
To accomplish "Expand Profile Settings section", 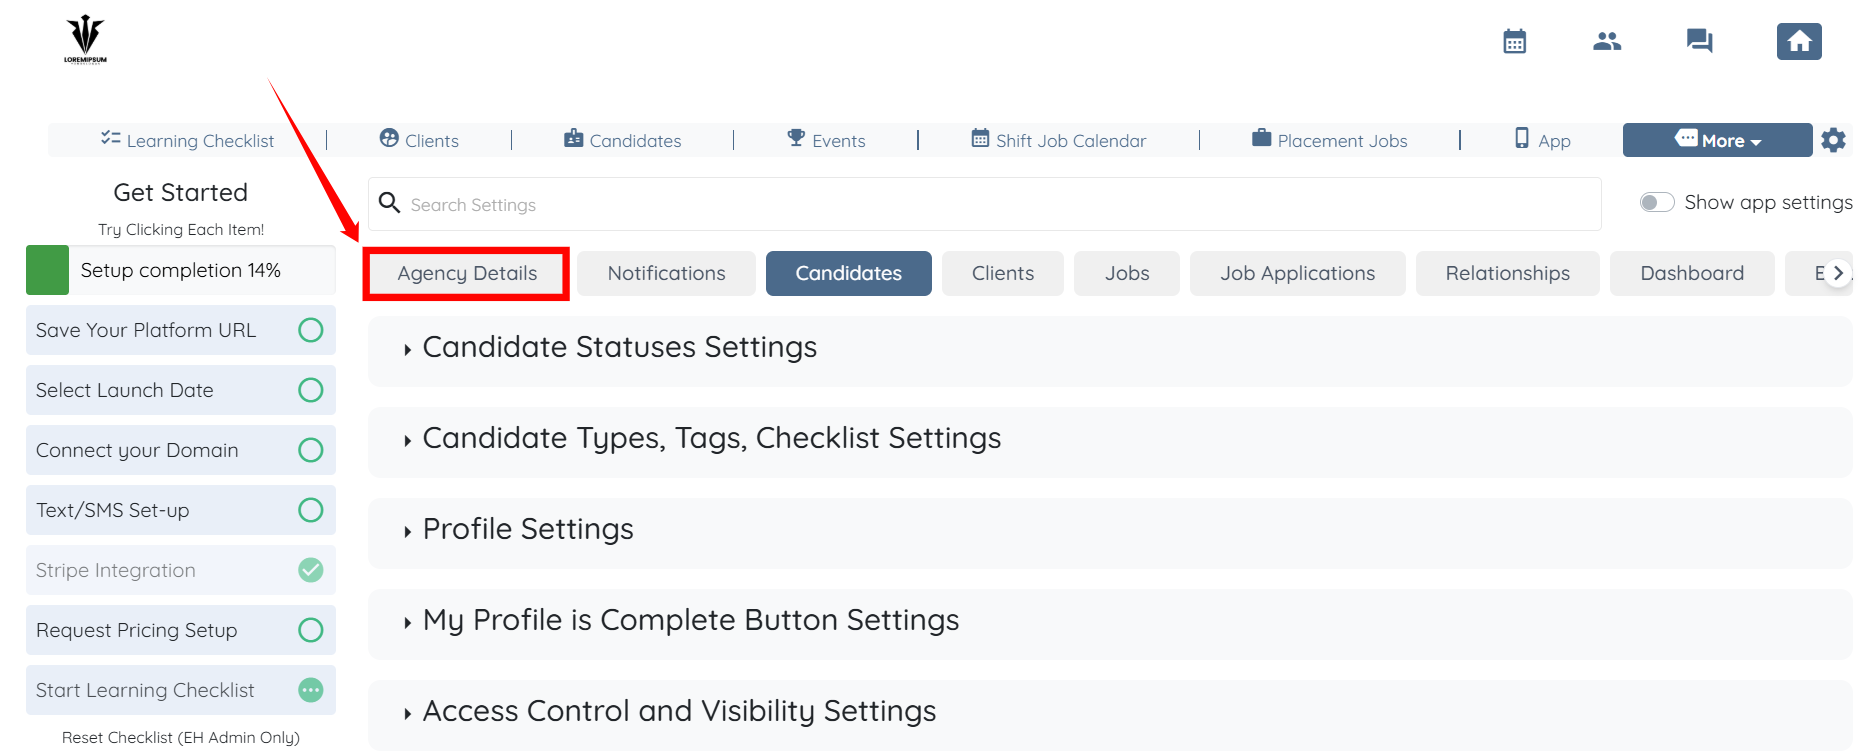I will (528, 530).
